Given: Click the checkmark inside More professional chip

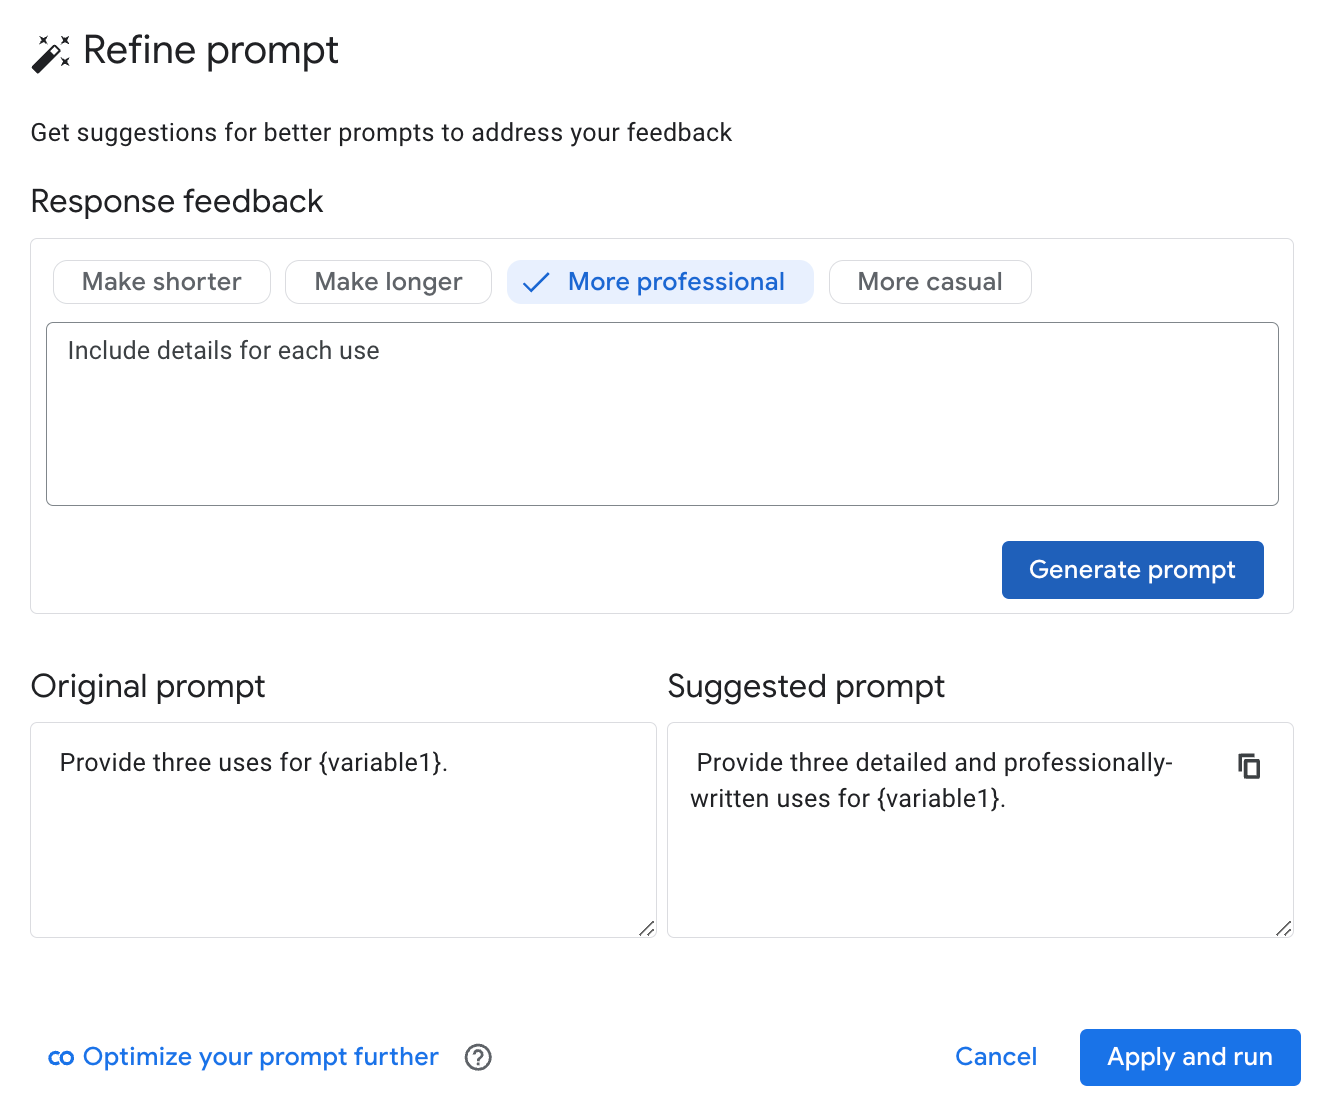Looking at the screenshot, I should click(537, 282).
